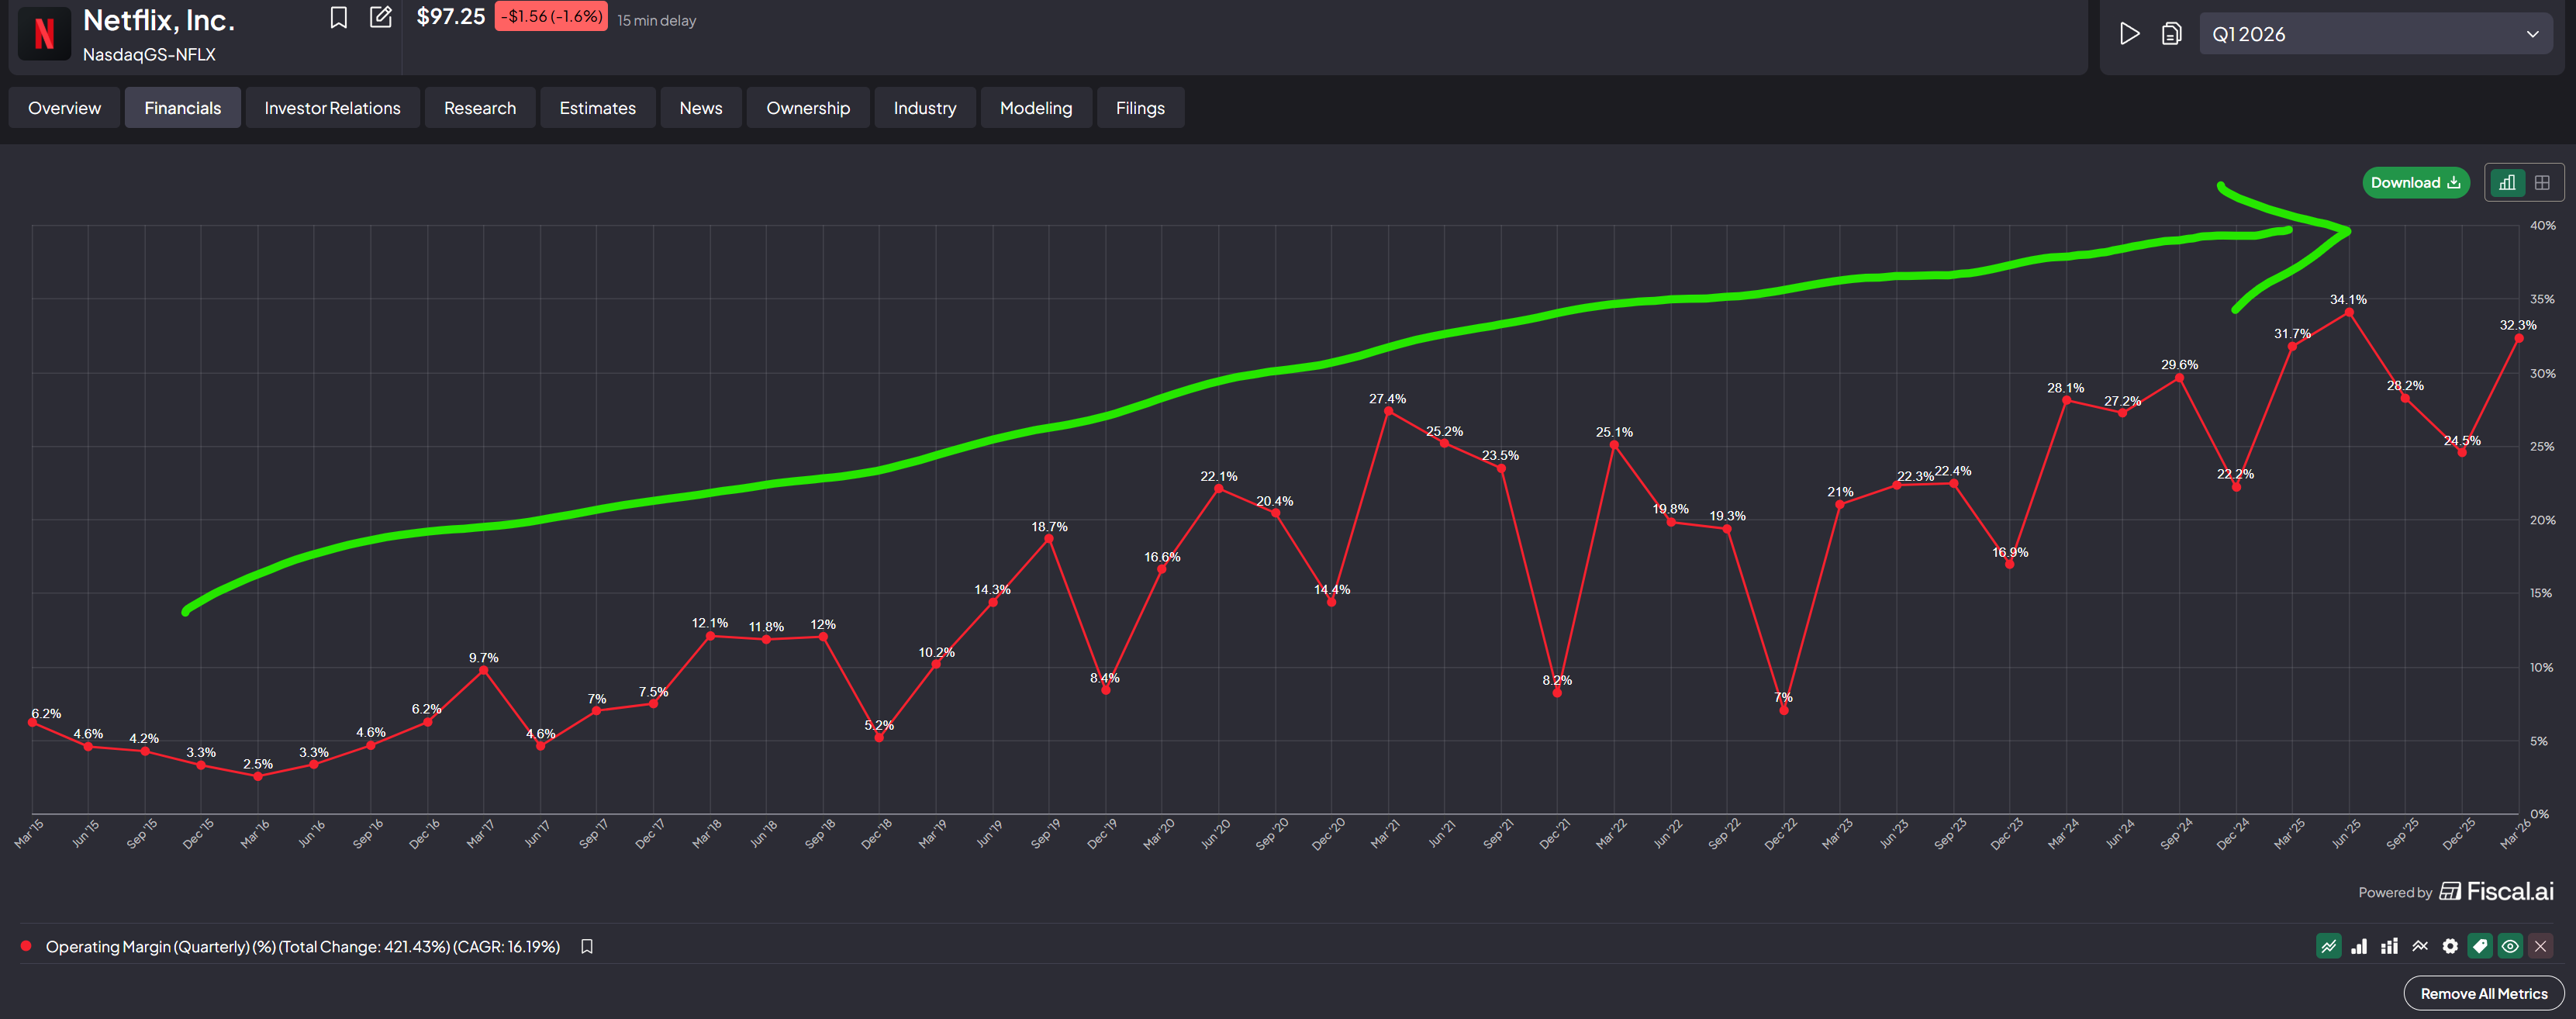Bookmark the Operating Margin metric
Screen dimensions: 2576x1019
click(587, 946)
